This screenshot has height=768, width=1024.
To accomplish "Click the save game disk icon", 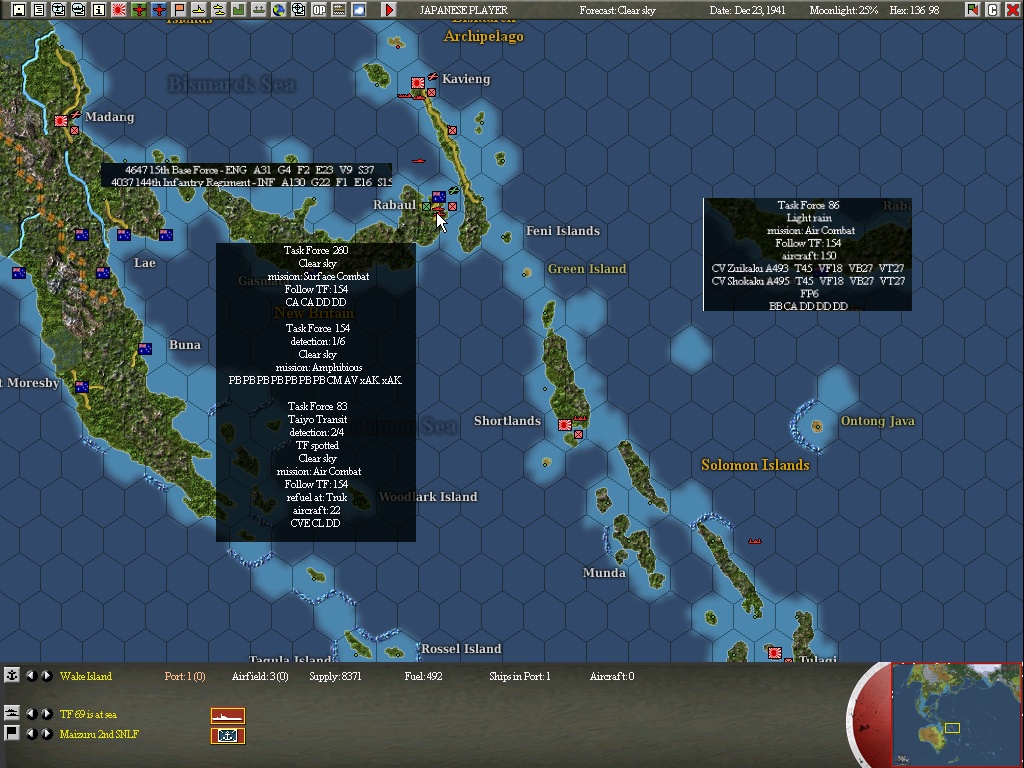I will (x=18, y=10).
